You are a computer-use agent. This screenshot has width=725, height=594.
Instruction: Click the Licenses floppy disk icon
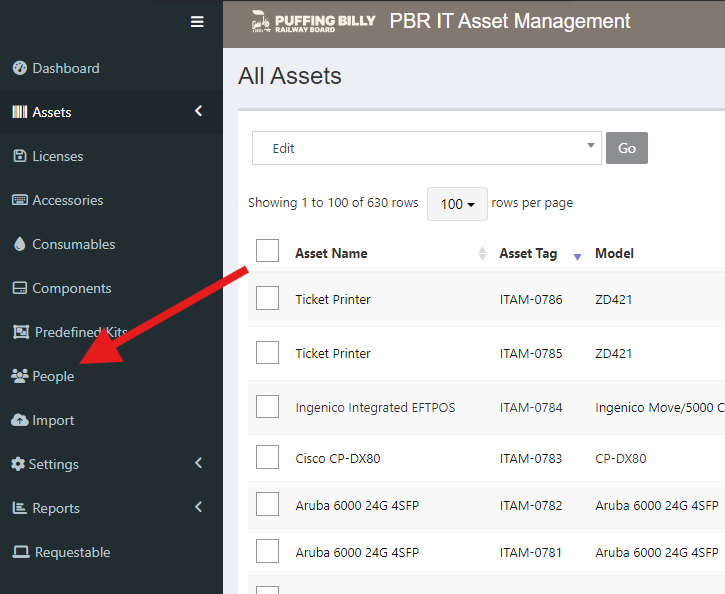(x=19, y=156)
